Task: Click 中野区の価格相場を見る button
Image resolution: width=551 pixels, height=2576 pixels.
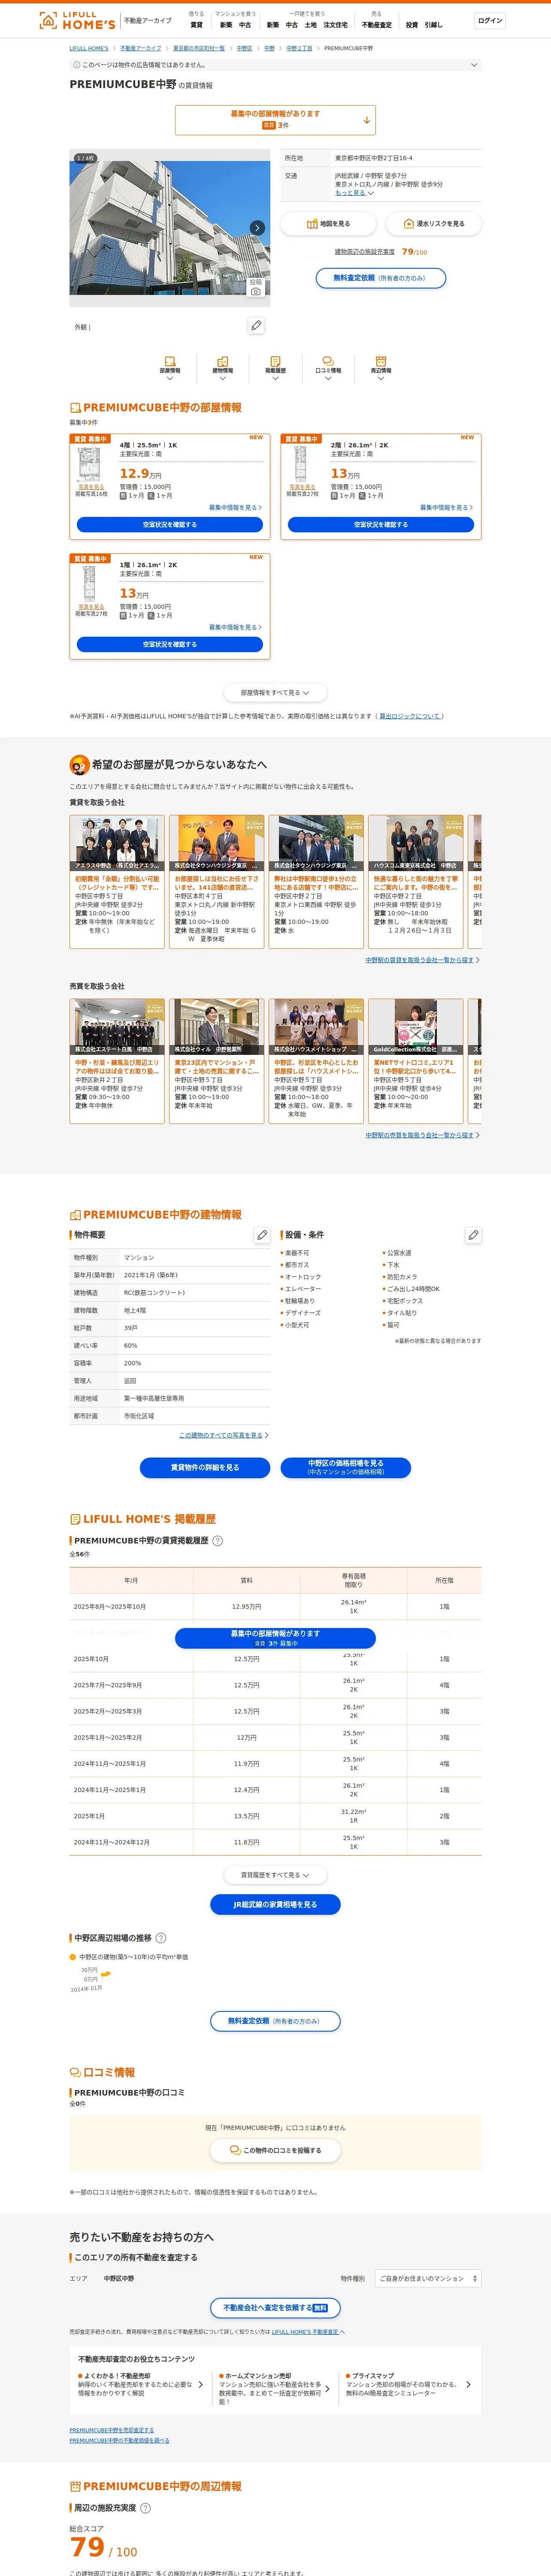Action: click(346, 1468)
